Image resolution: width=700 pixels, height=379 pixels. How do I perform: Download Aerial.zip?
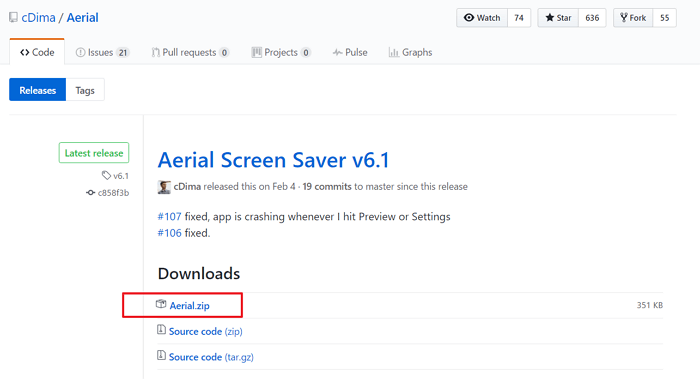tap(189, 305)
